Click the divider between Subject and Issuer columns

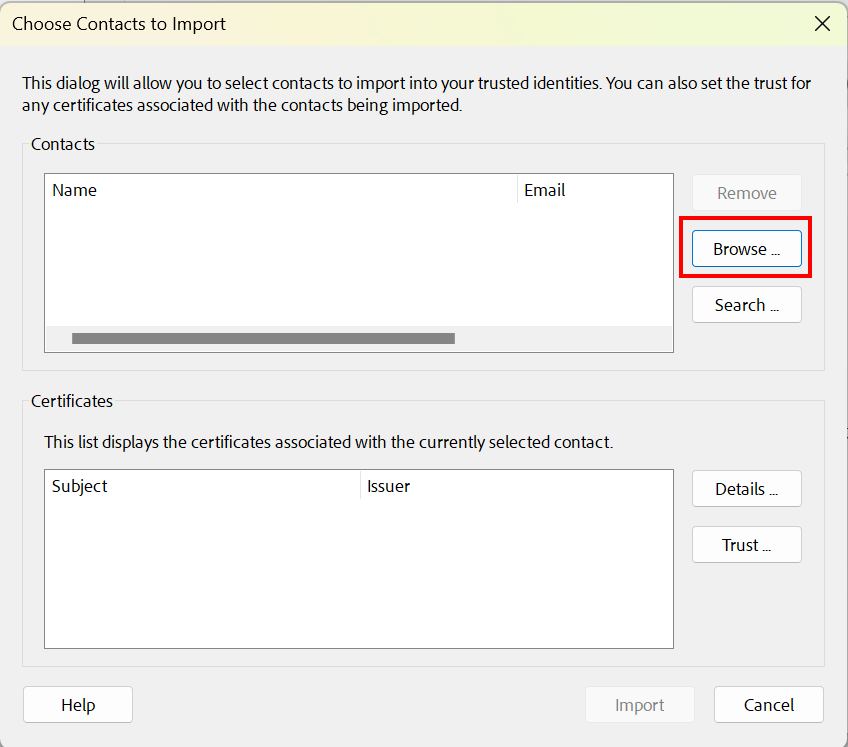[360, 486]
